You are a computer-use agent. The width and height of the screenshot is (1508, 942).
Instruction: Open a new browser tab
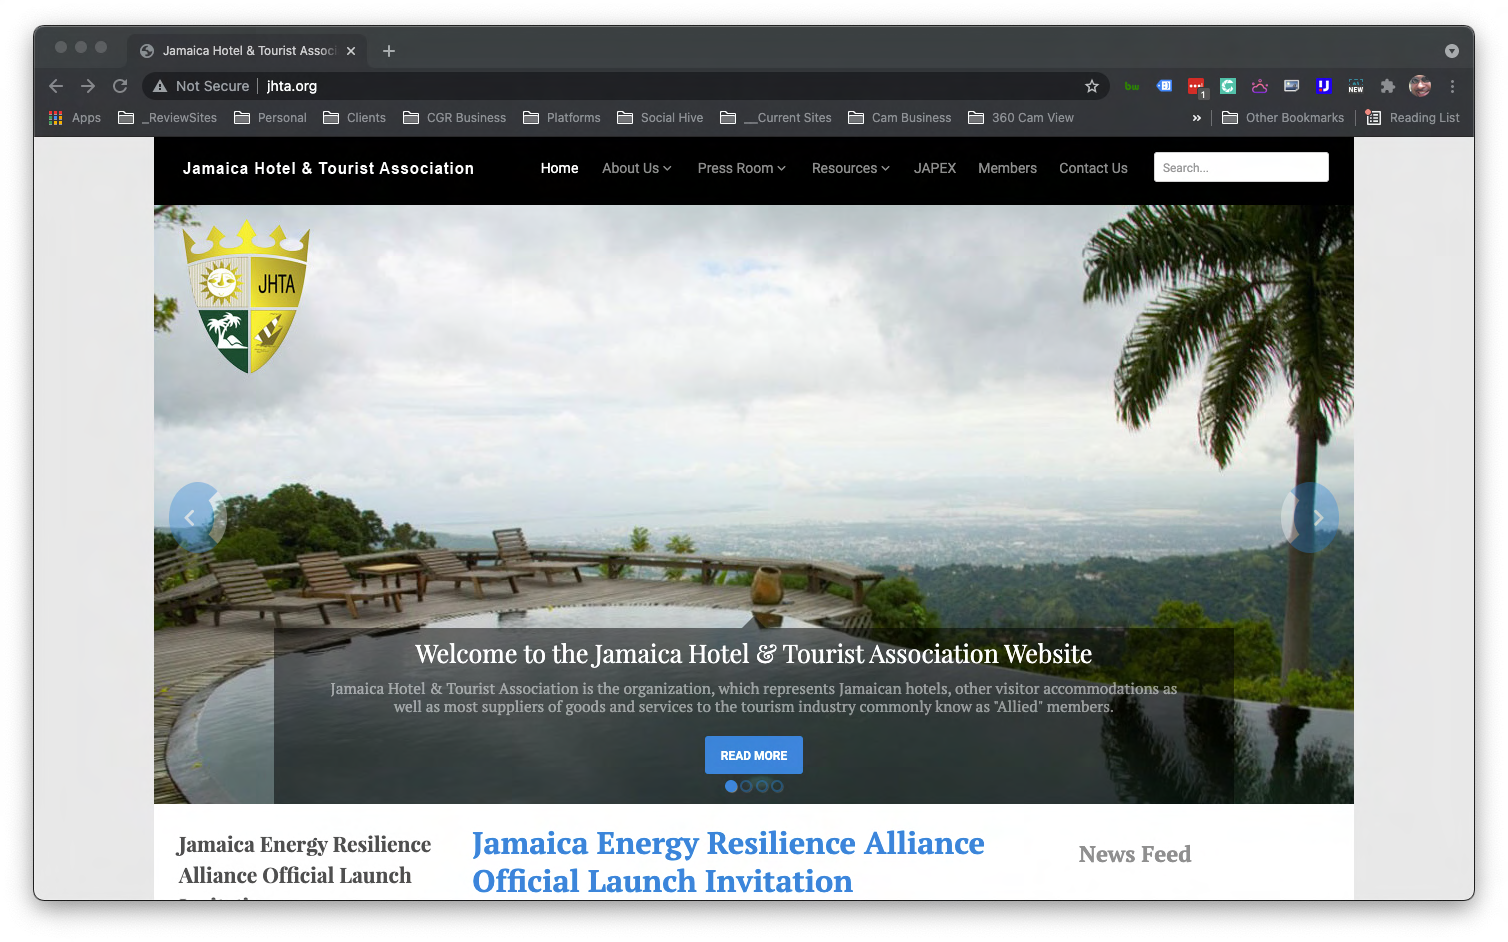pos(389,51)
